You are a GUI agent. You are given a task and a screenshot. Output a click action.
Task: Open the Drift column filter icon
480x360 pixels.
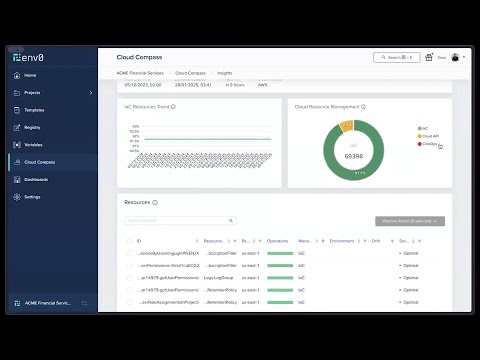coord(392,241)
